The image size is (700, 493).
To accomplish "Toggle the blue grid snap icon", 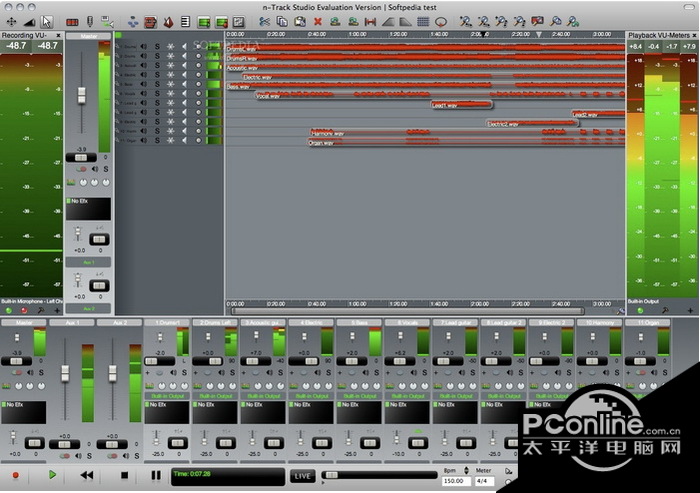I will (423, 21).
